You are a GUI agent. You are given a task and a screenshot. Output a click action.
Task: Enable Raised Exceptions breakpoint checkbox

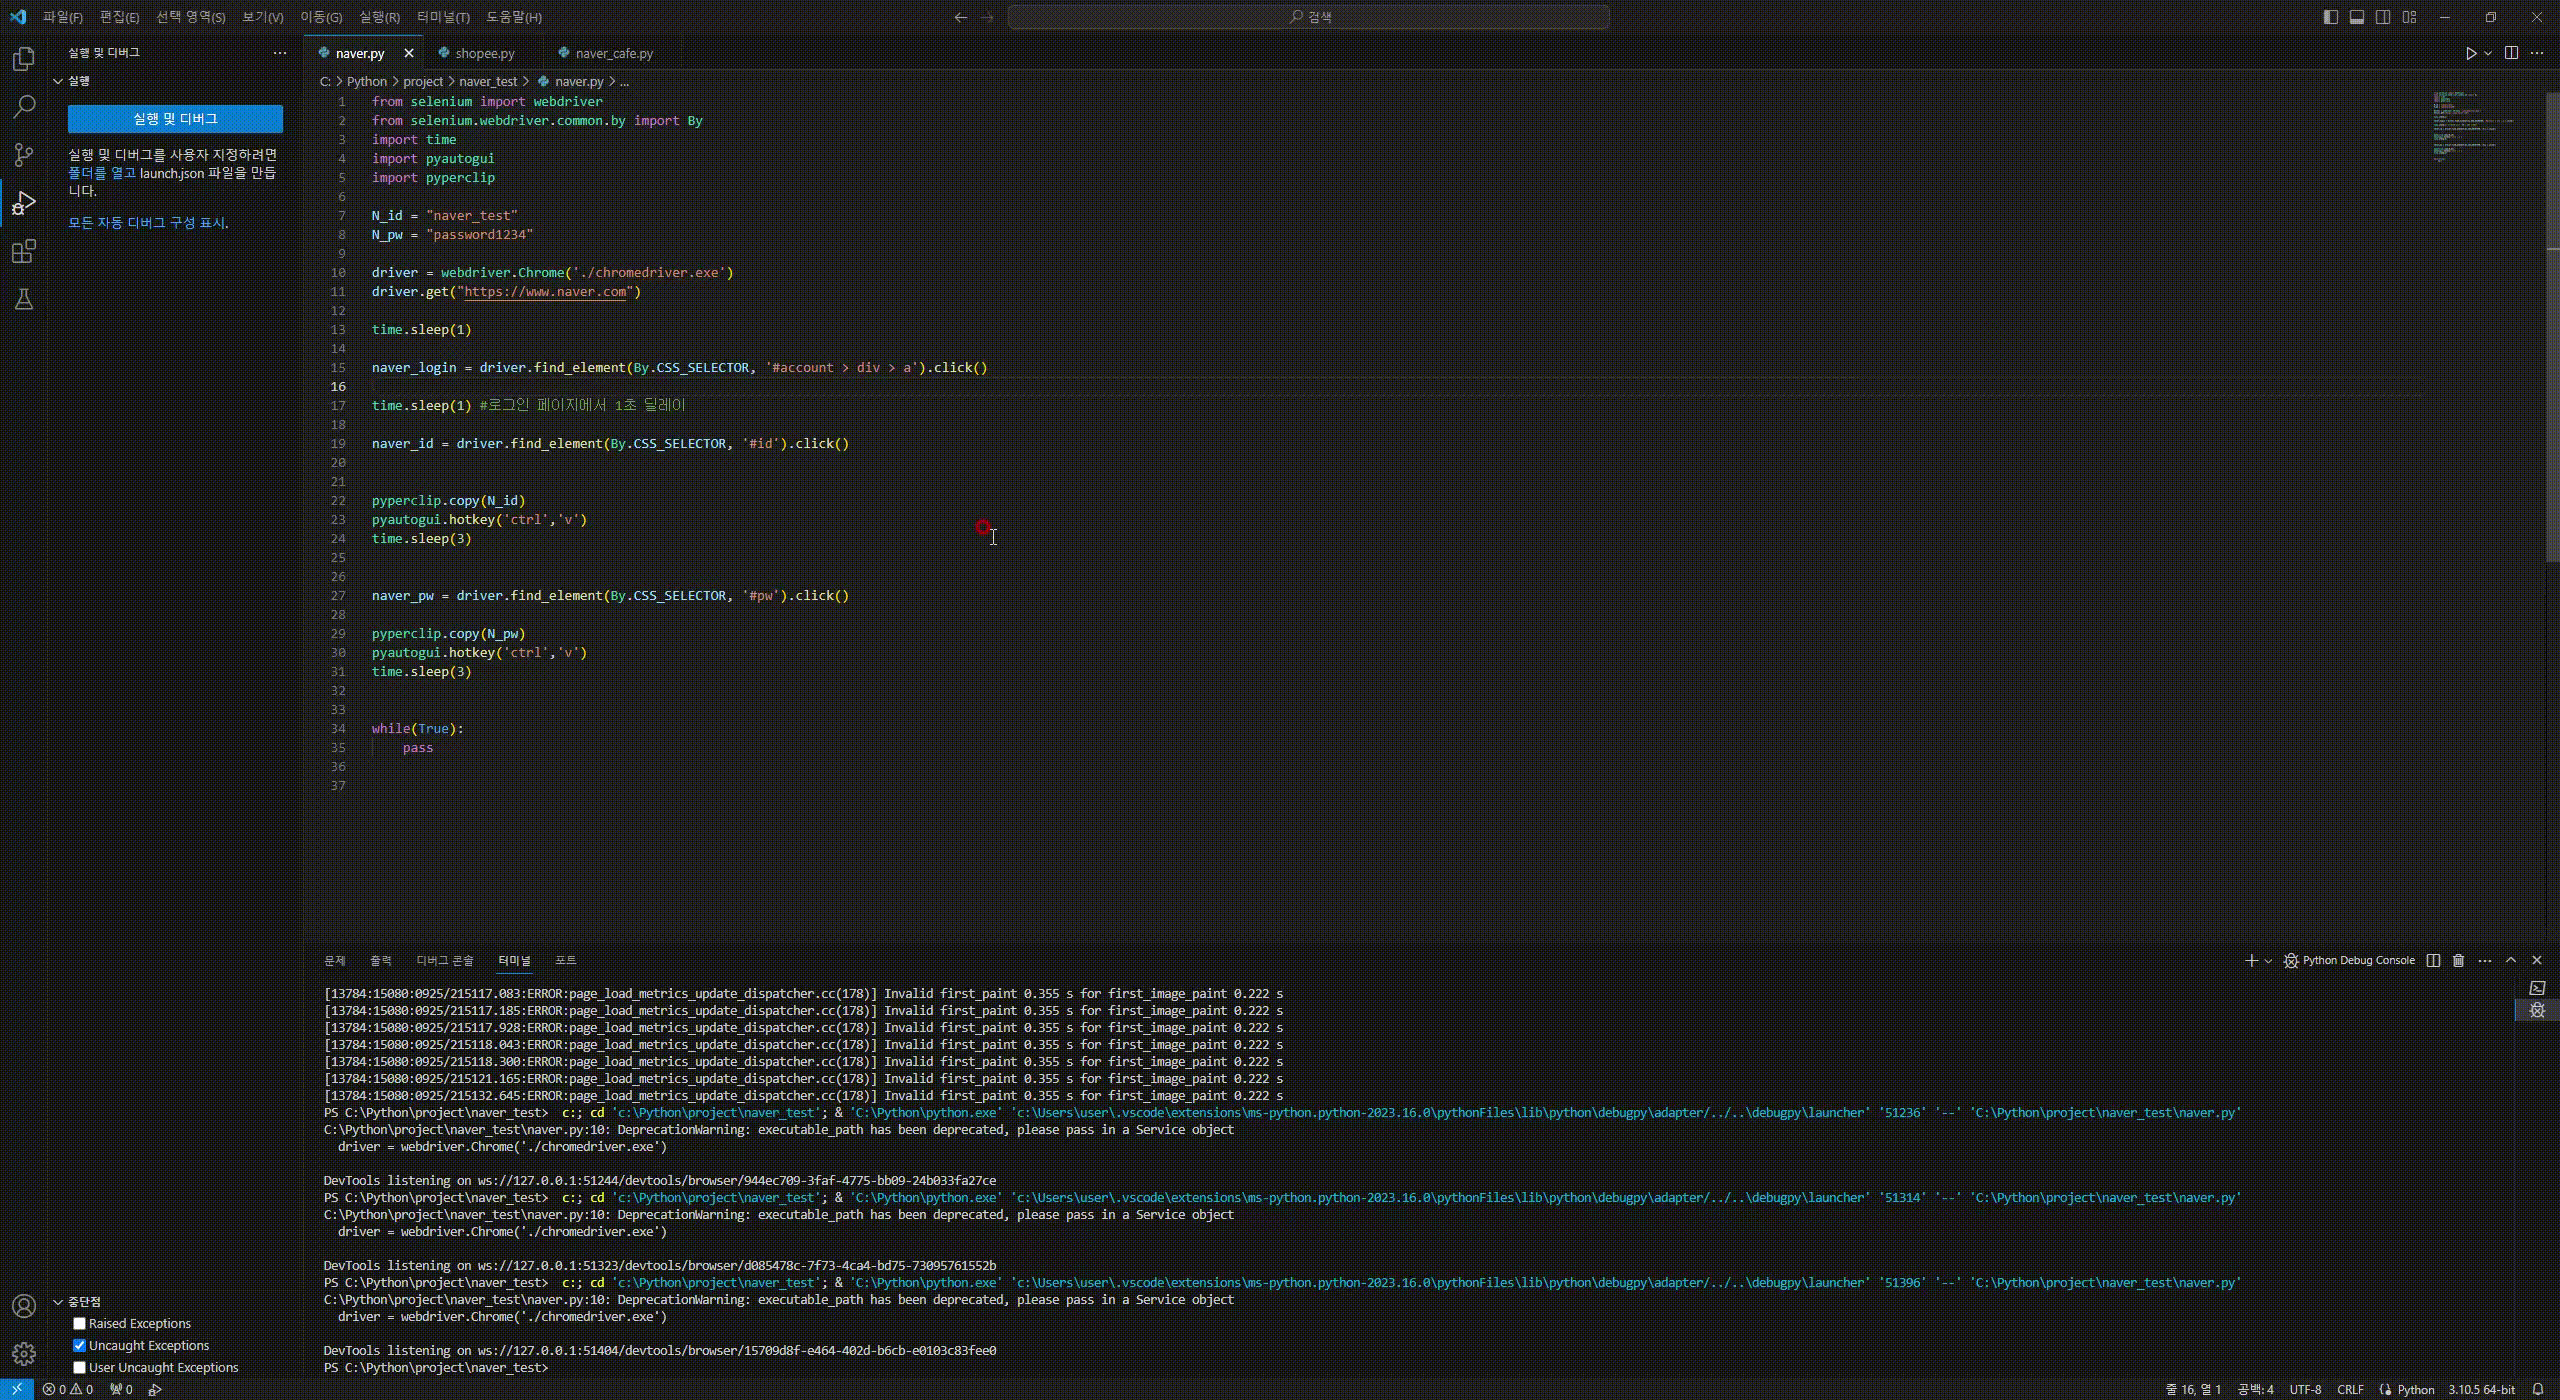click(x=80, y=1323)
